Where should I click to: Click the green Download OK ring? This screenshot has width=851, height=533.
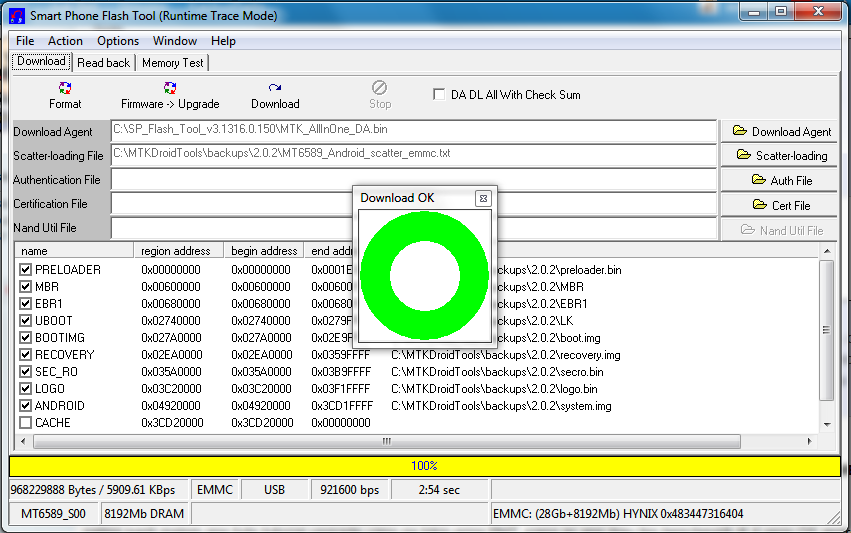coord(424,276)
